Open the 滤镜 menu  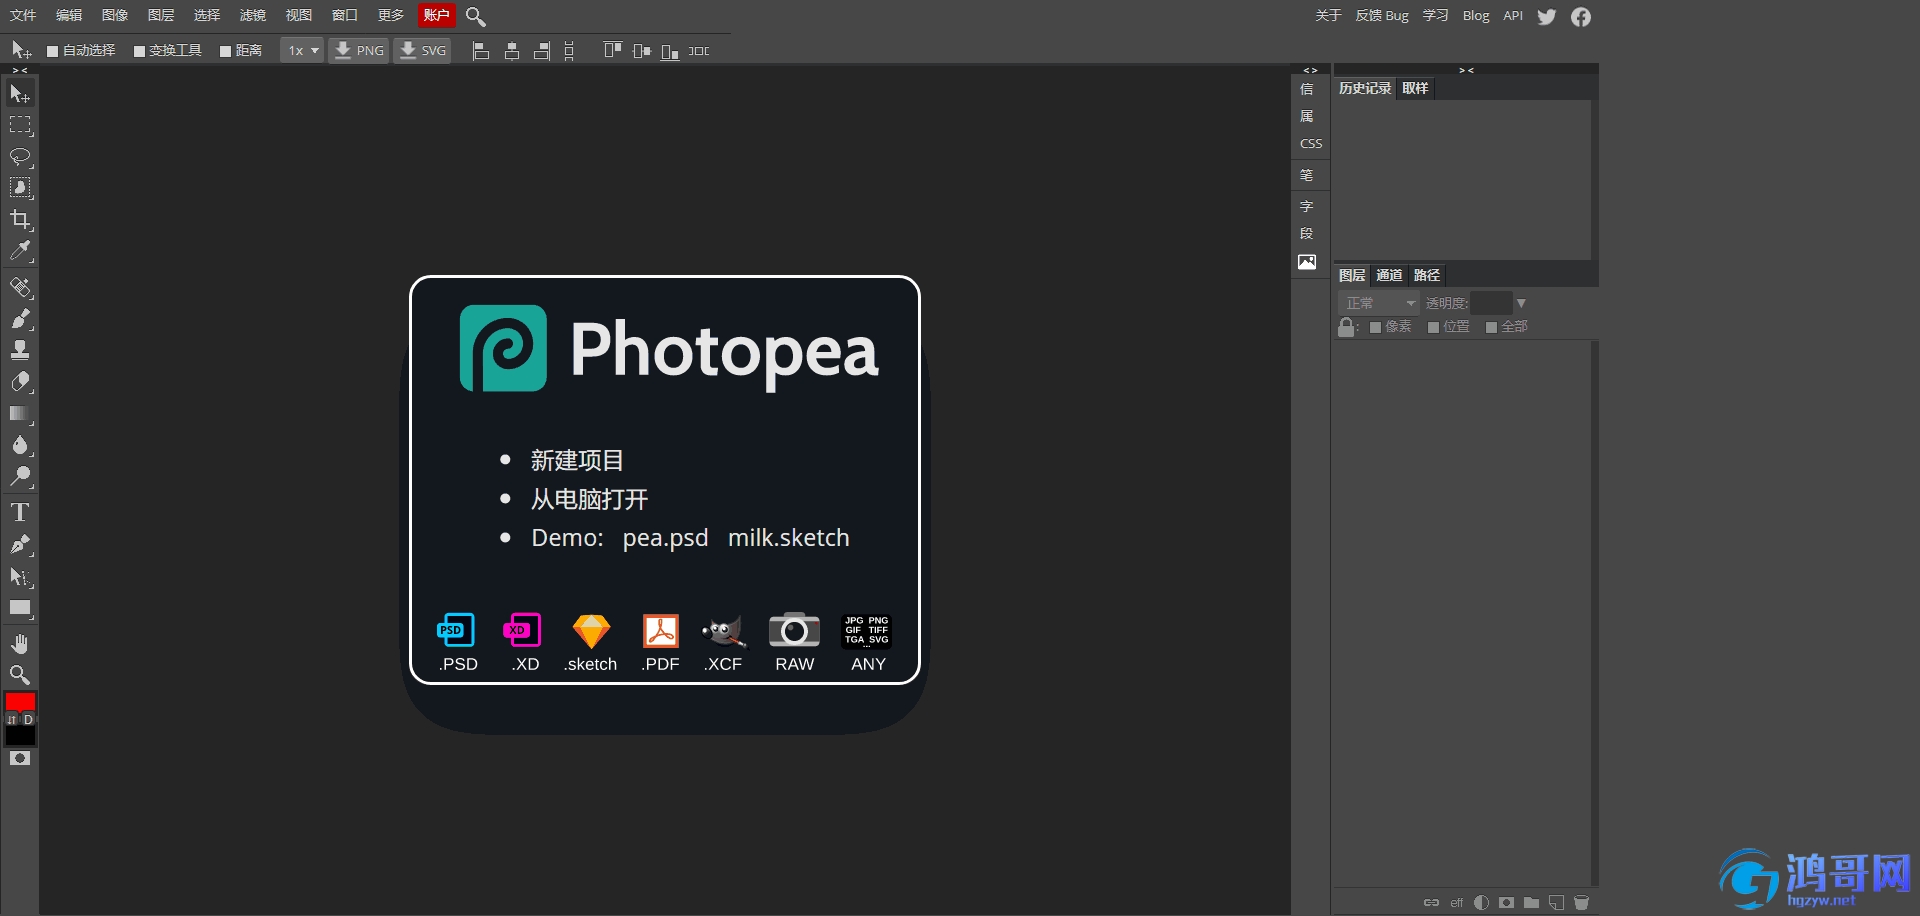253,15
